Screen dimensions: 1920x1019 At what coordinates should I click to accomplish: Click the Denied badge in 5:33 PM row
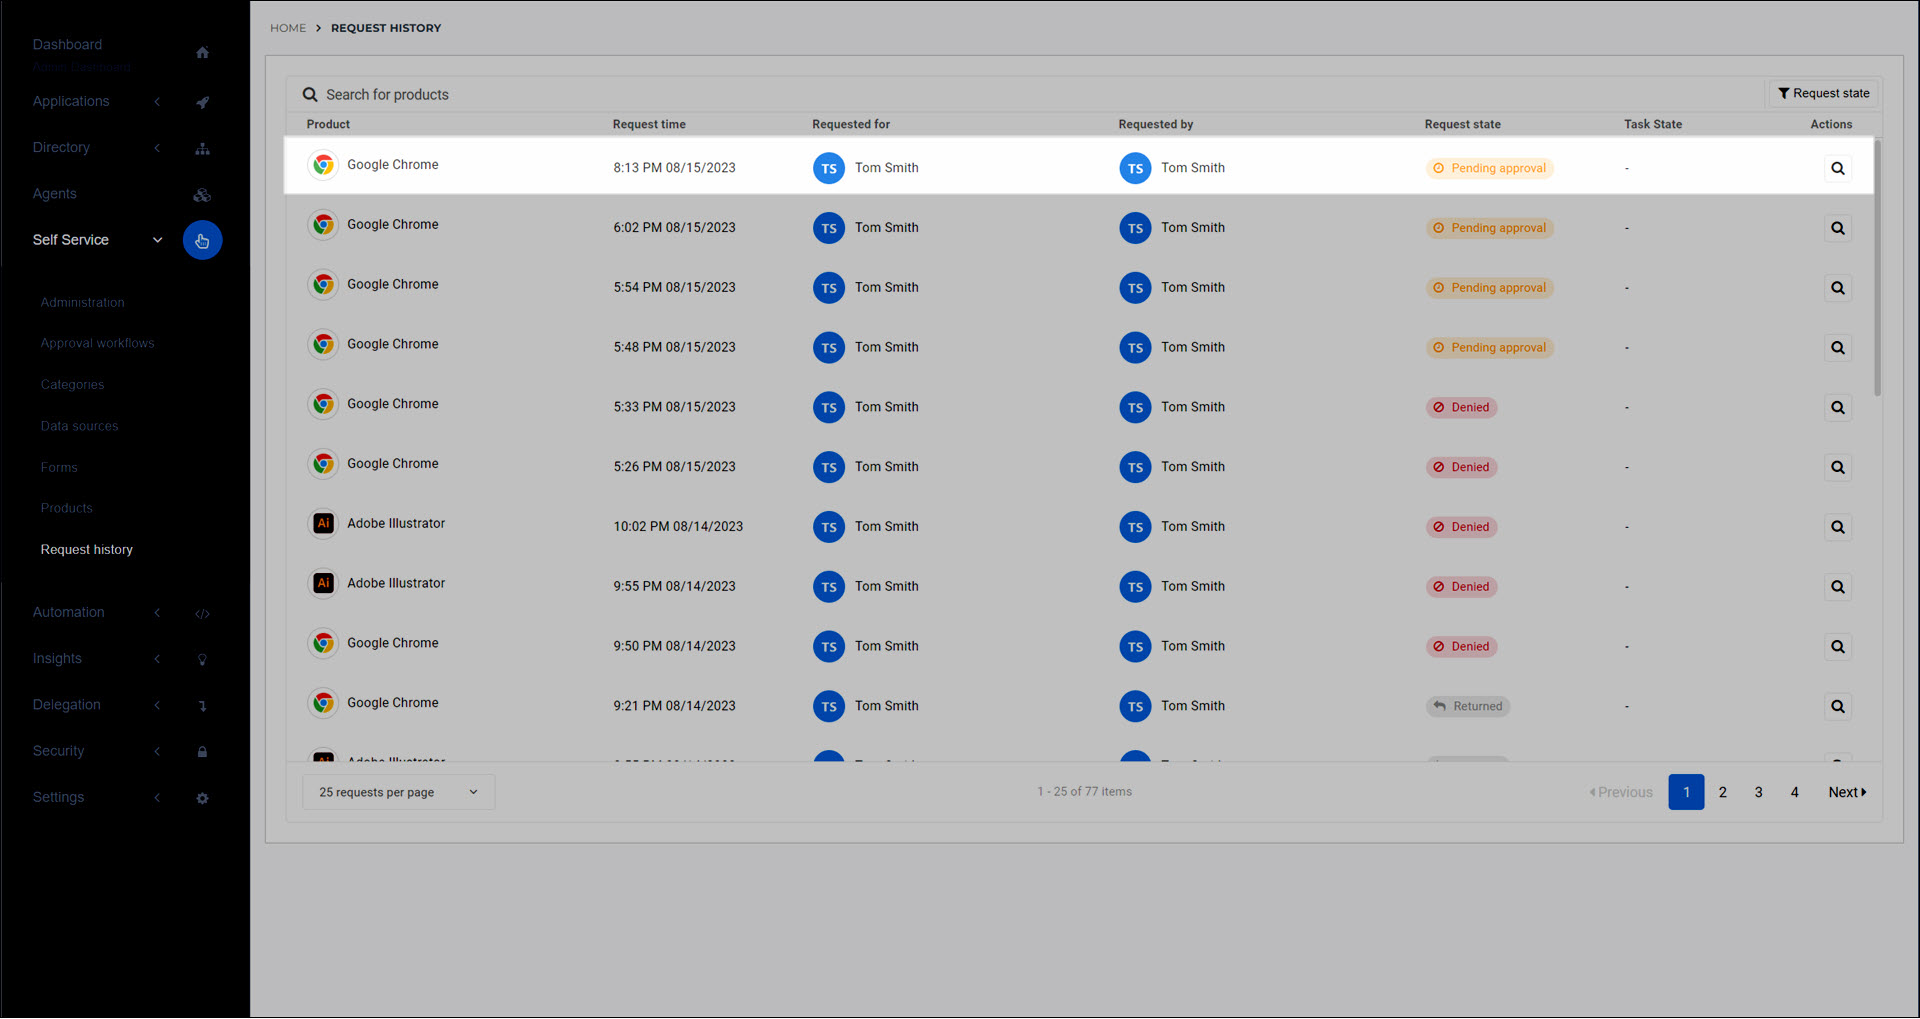pyautogui.click(x=1461, y=407)
